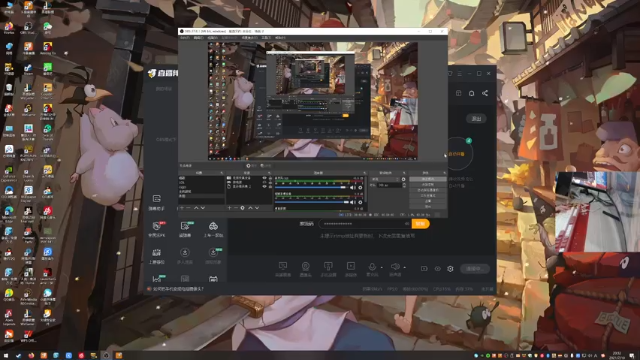Adjust the first mixer channel's volume slider

coord(311,187)
